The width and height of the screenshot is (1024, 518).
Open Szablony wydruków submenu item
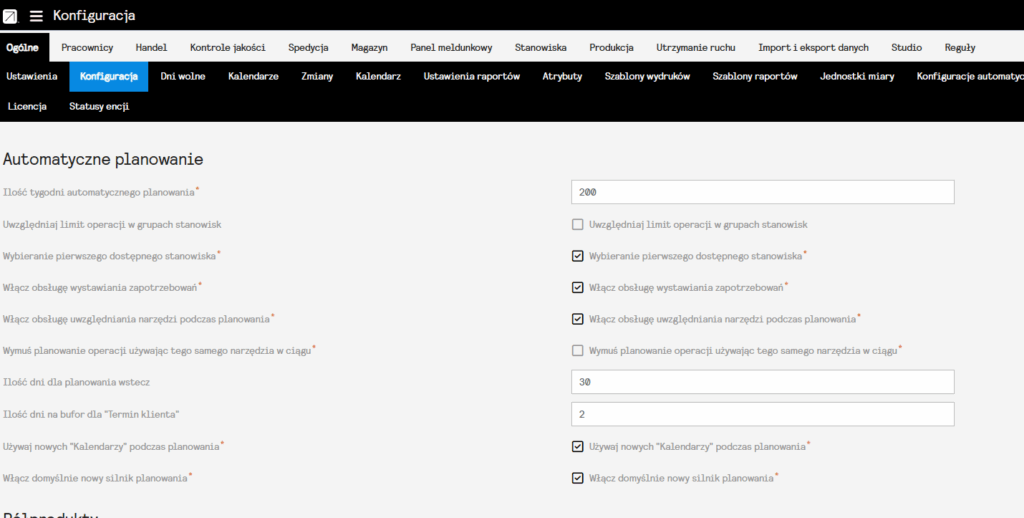tap(647, 76)
